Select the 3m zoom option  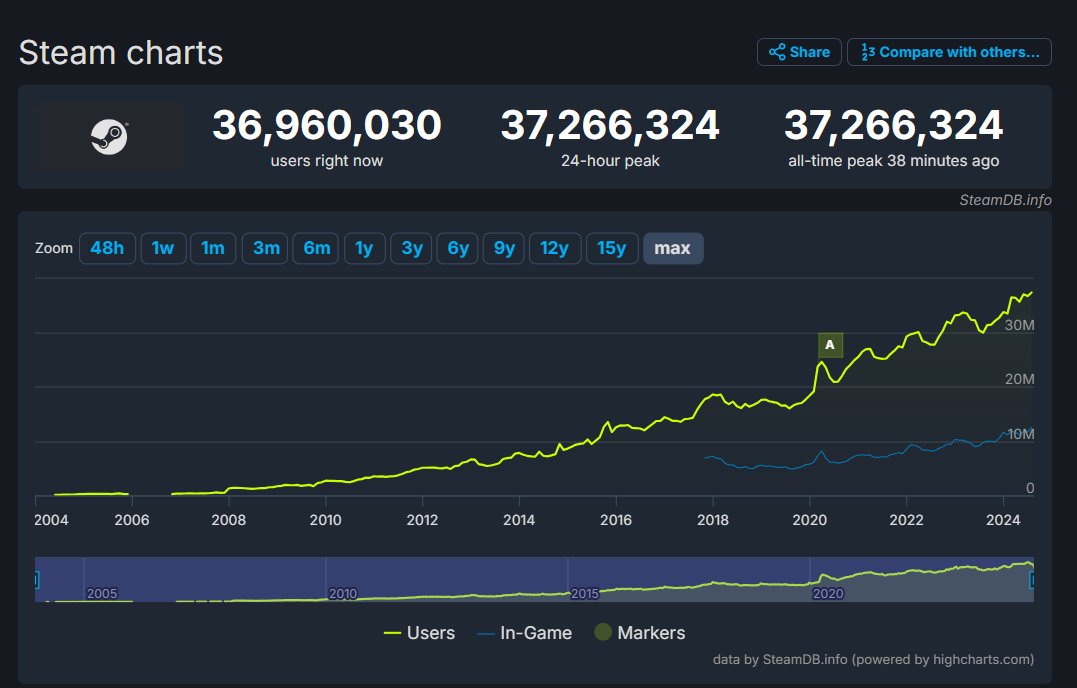[266, 248]
